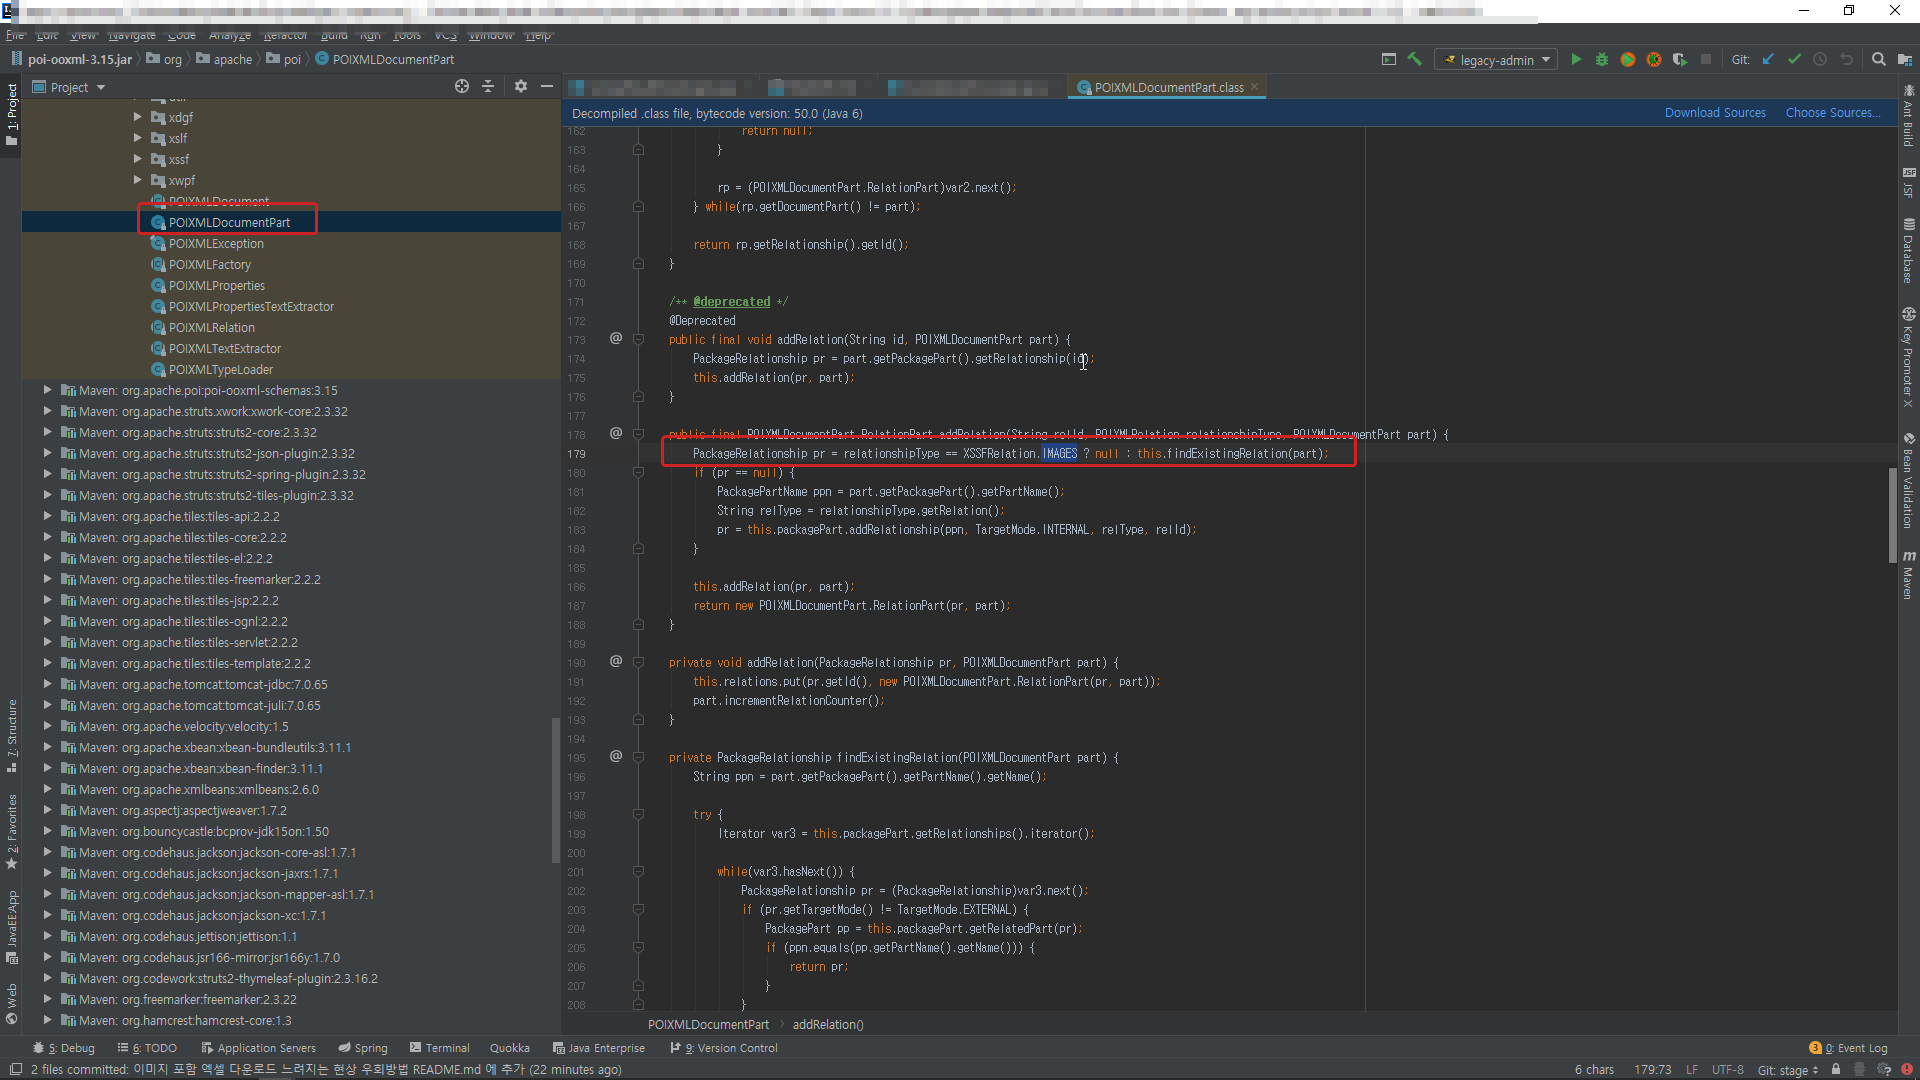Open the Spring tool window

[x=362, y=1048]
